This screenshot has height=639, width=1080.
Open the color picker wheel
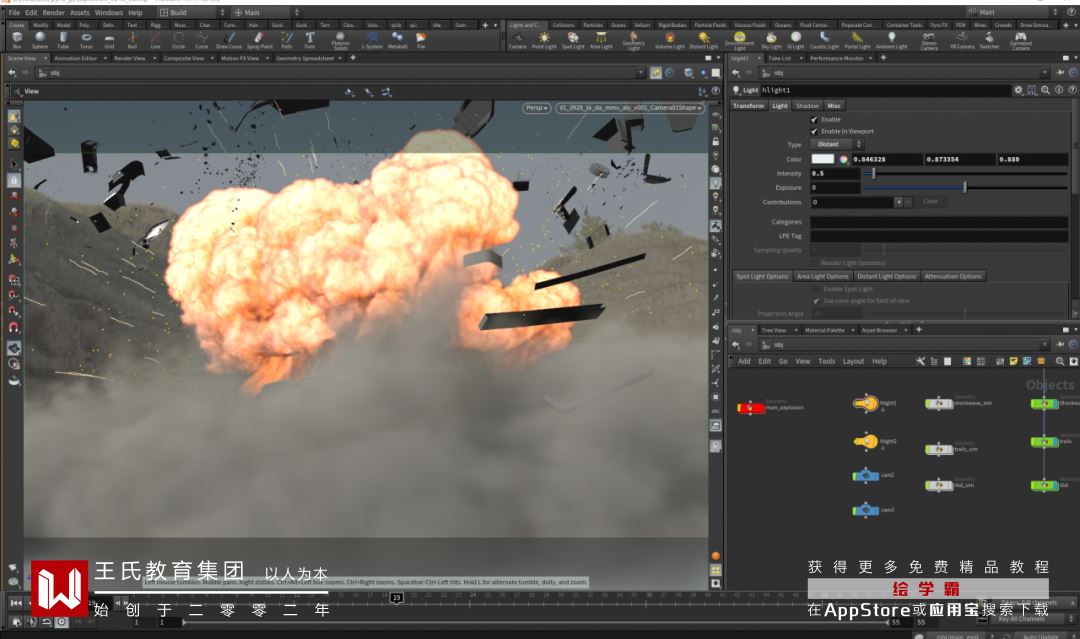point(843,159)
